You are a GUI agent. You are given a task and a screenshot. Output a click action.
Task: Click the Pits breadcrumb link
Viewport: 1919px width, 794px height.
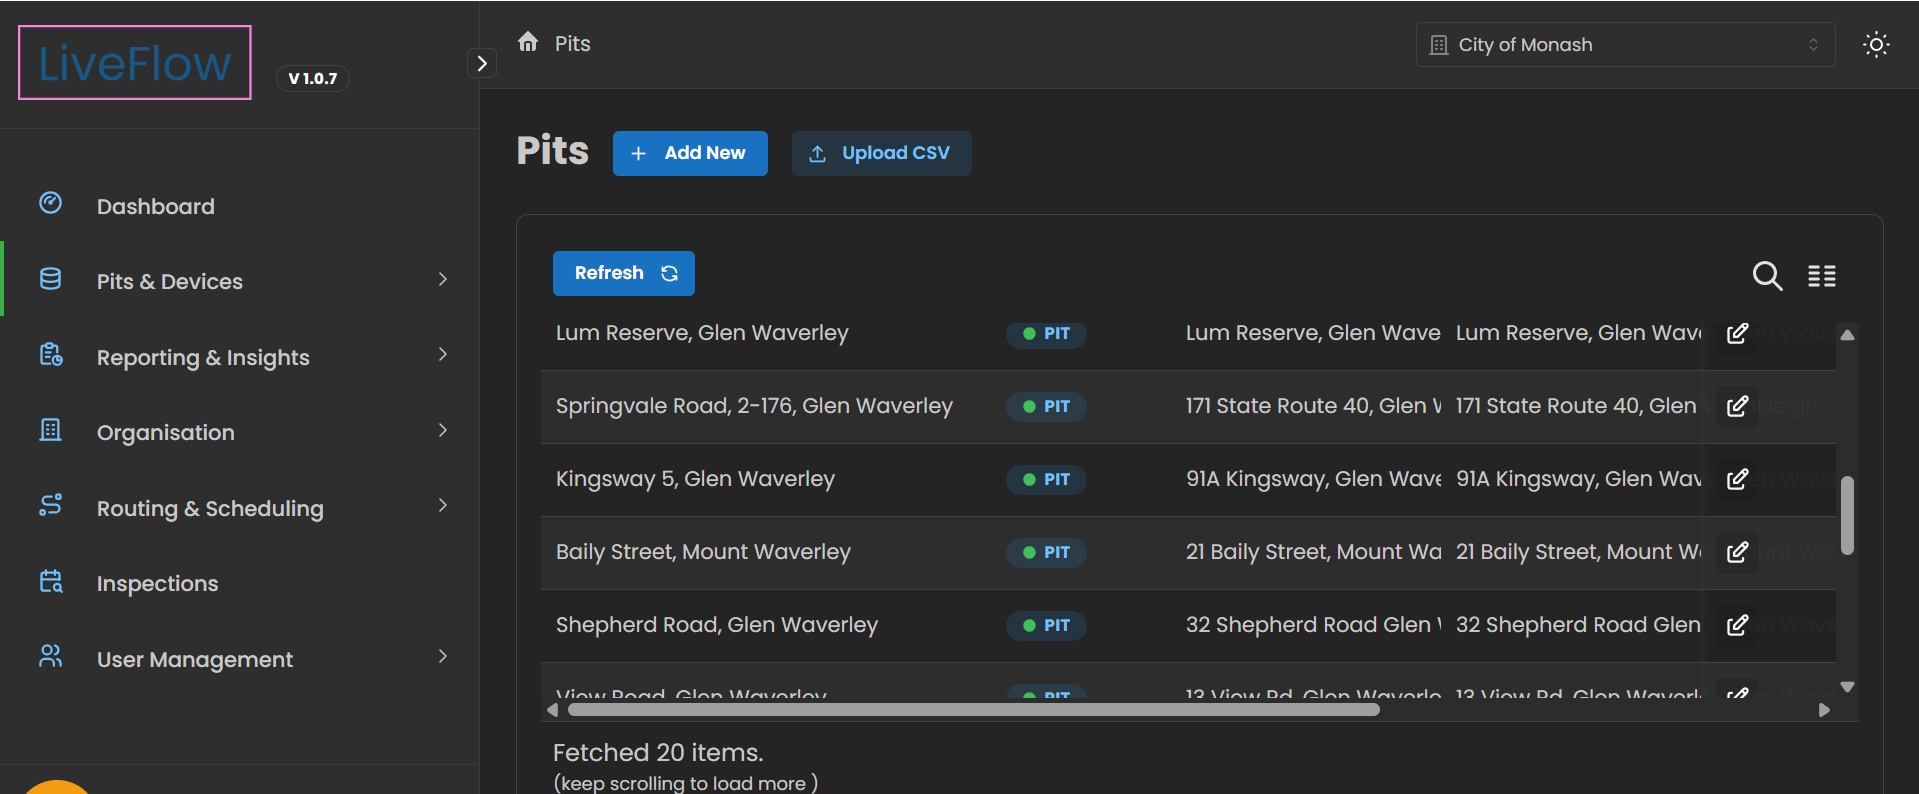(573, 43)
